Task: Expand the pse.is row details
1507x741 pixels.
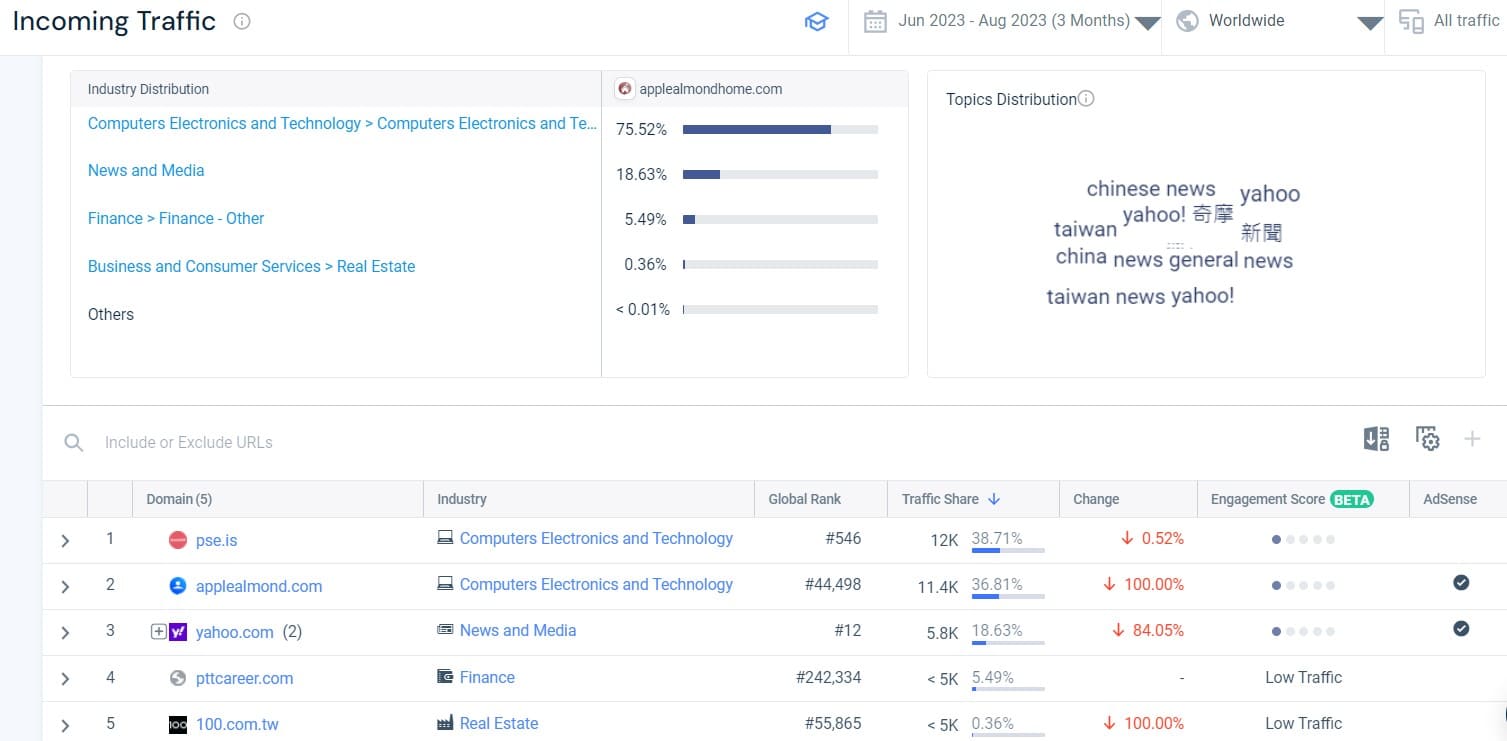Action: [x=65, y=541]
